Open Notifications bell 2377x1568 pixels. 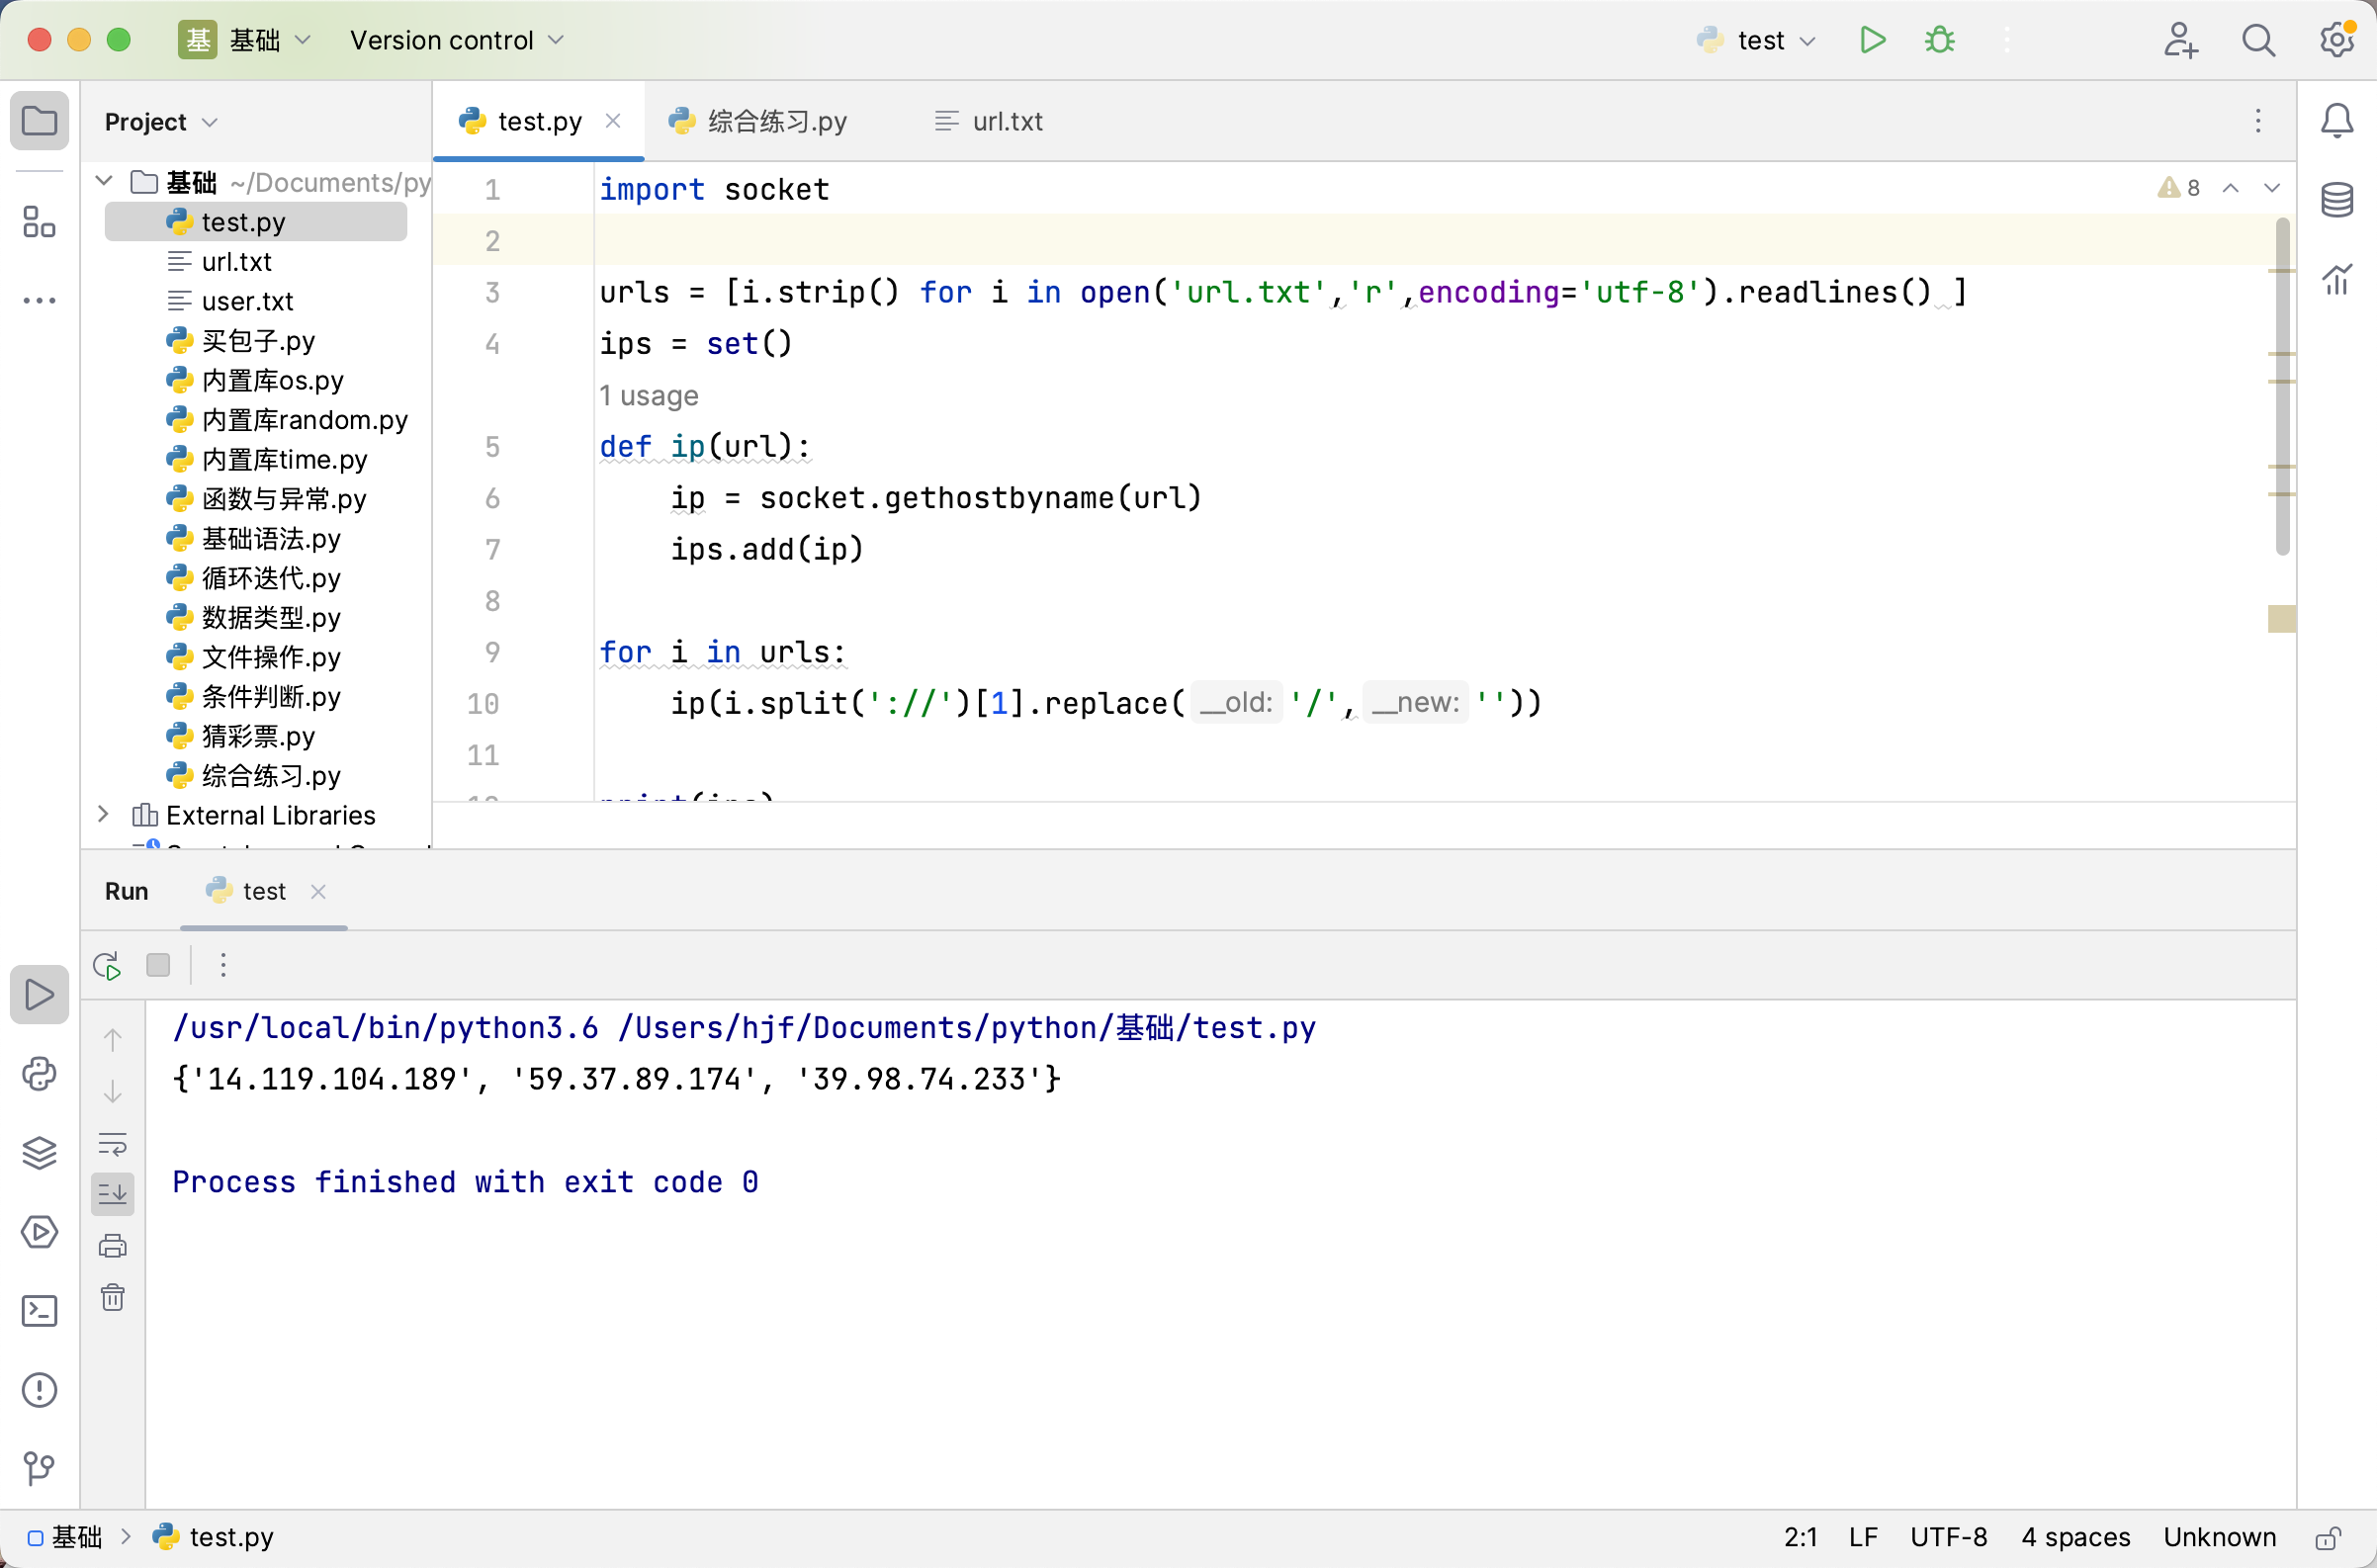(x=2337, y=121)
